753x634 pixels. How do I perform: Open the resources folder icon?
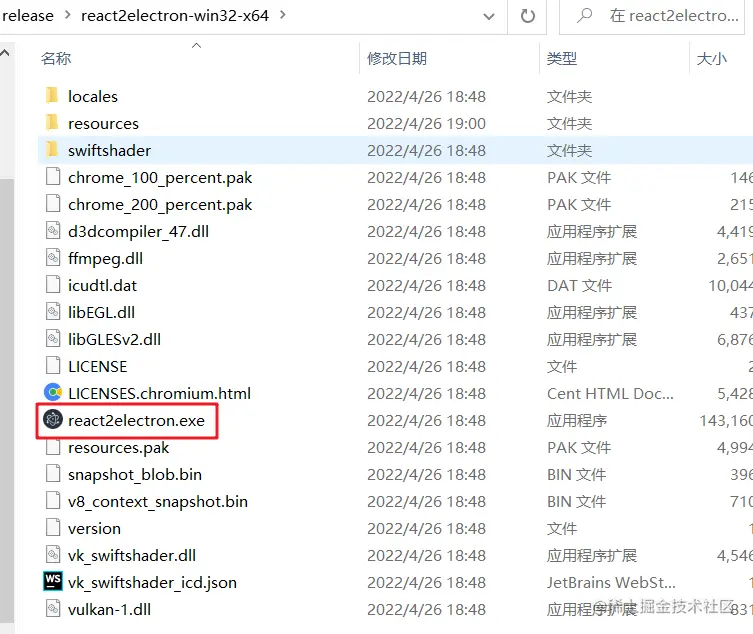52,122
